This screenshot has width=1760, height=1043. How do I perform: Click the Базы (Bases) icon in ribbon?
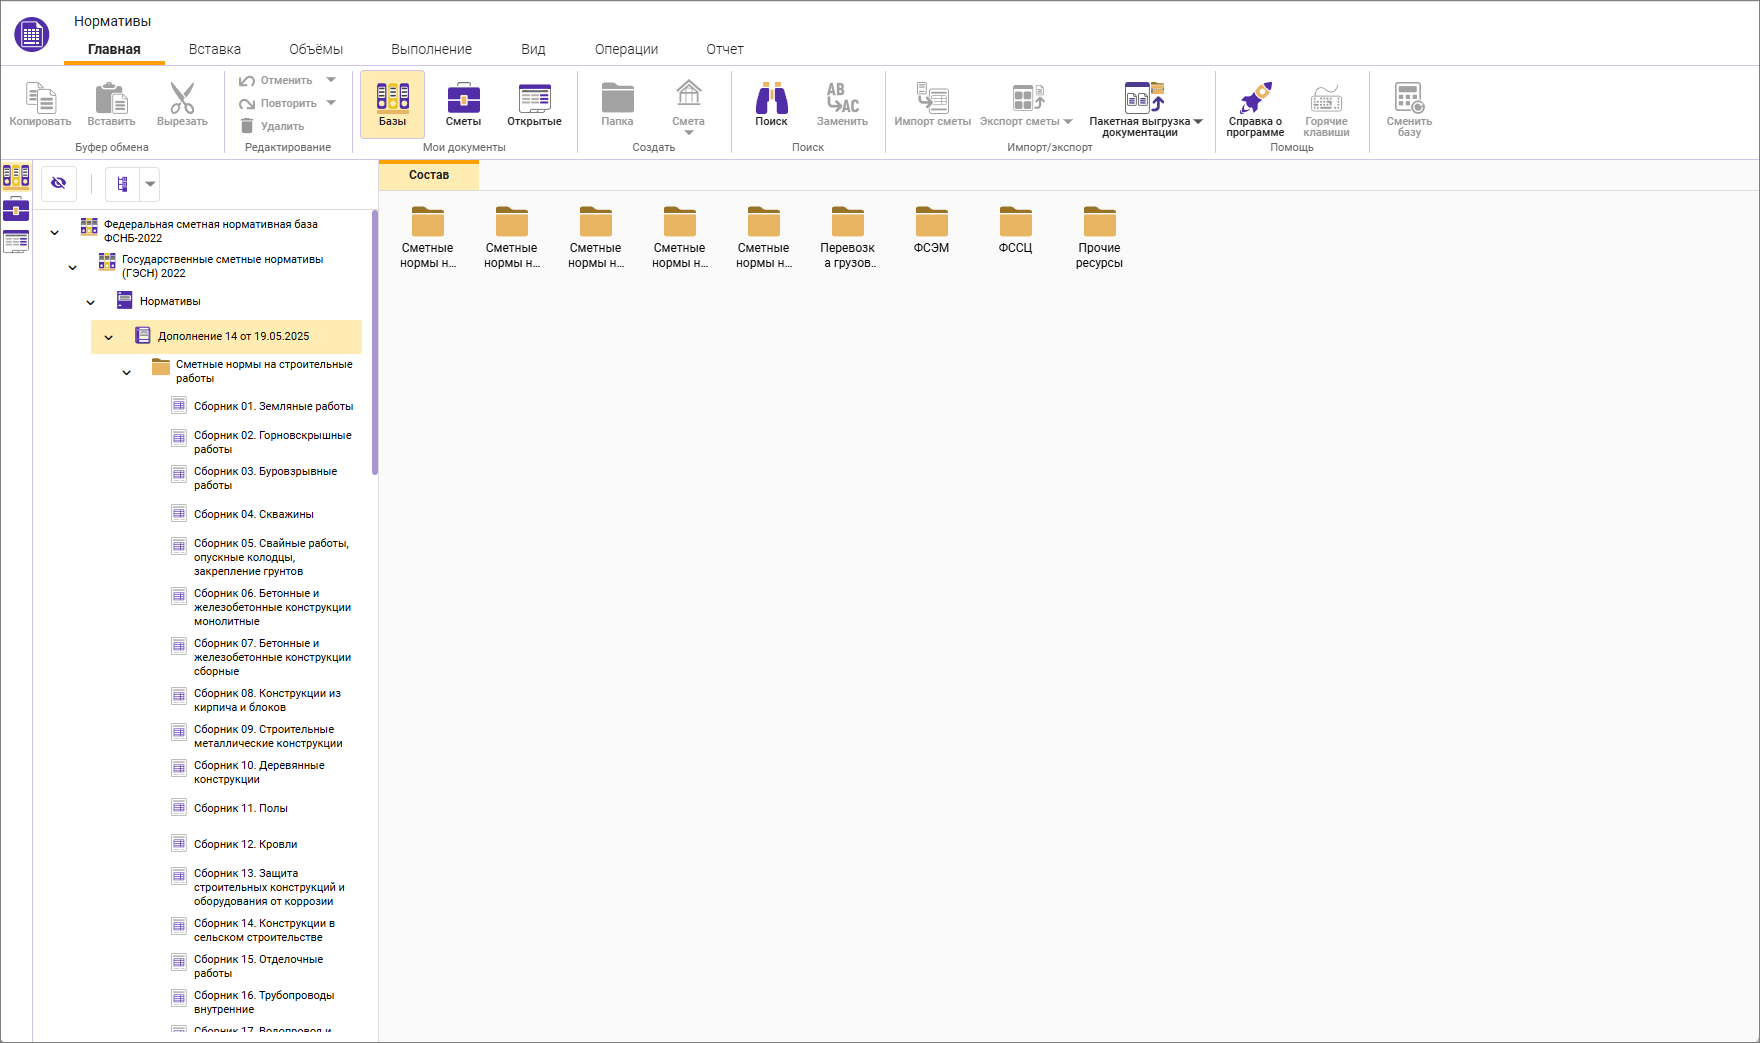(392, 104)
